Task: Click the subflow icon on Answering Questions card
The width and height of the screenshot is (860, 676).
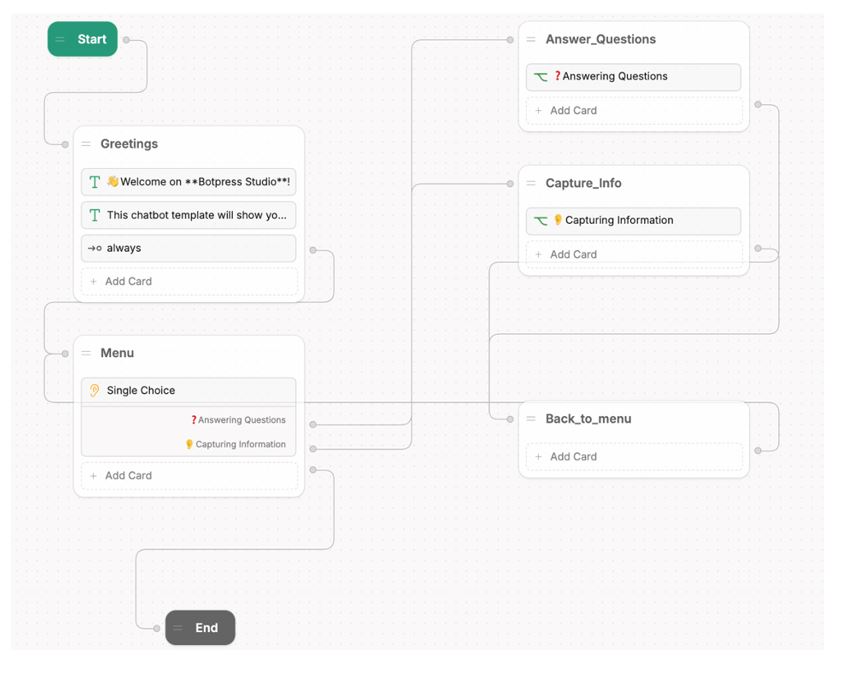Action: tap(540, 77)
